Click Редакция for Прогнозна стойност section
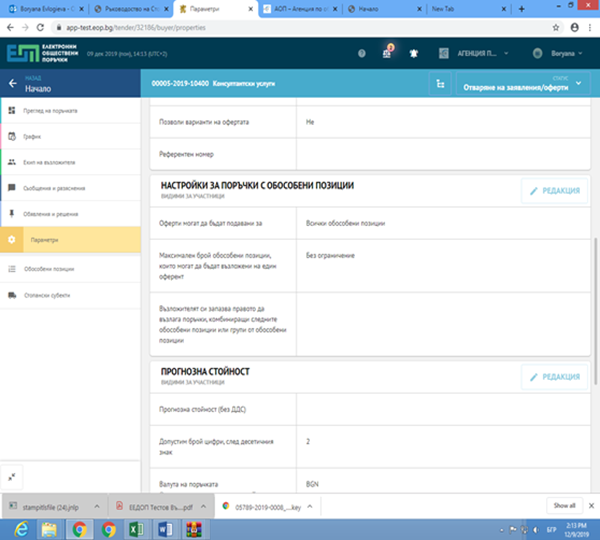The width and height of the screenshot is (600, 540). pos(553,376)
